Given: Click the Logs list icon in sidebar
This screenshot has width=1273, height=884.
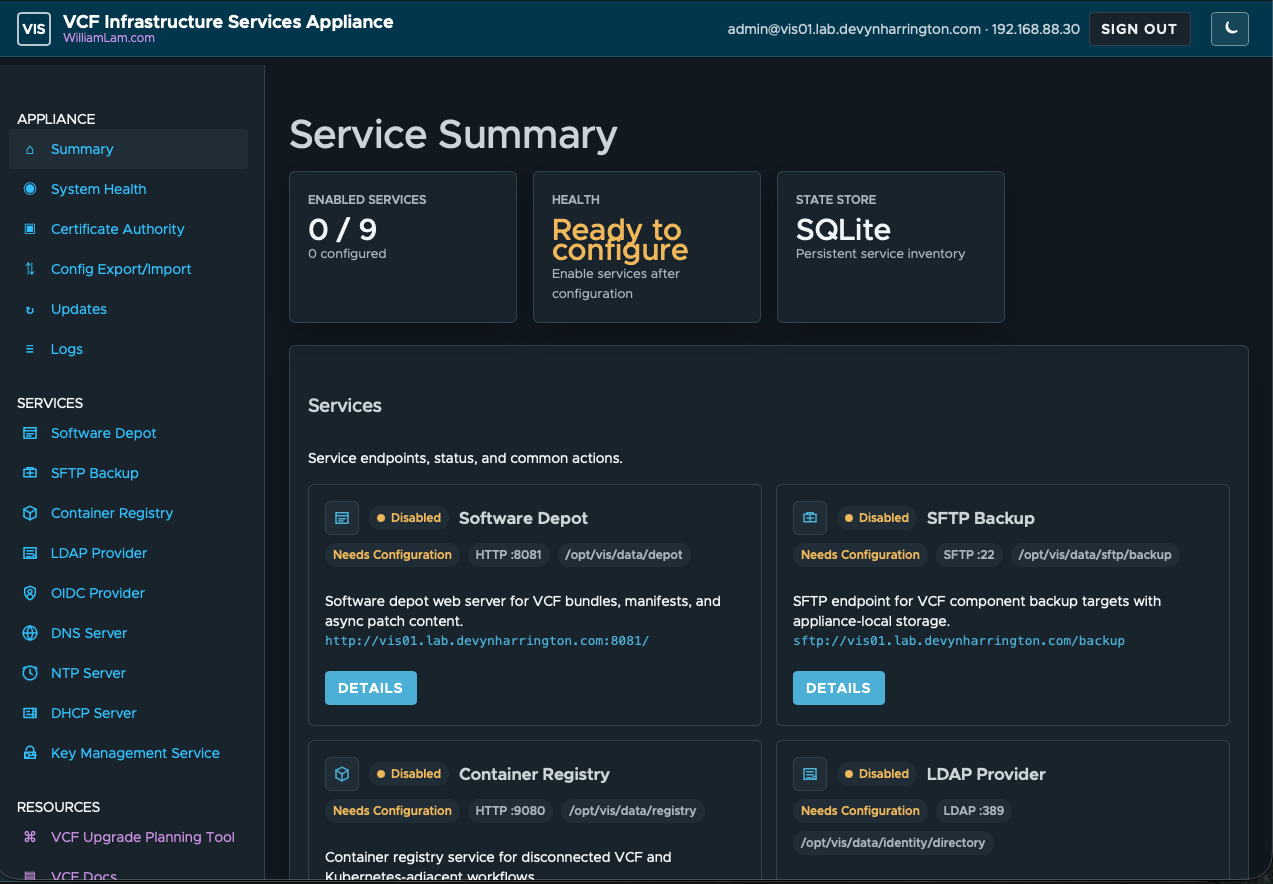Looking at the screenshot, I should pos(30,349).
